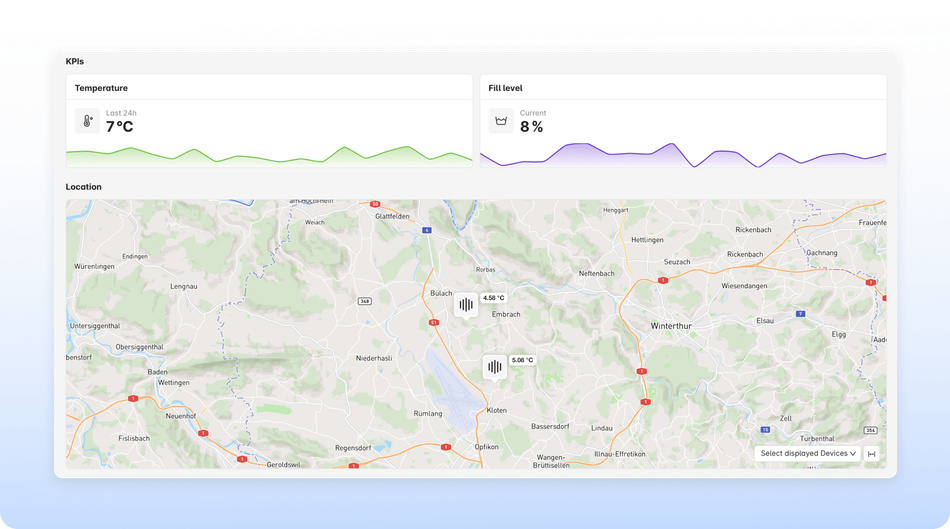
Task: Click the green temperature sparkline chart
Action: pos(269,156)
